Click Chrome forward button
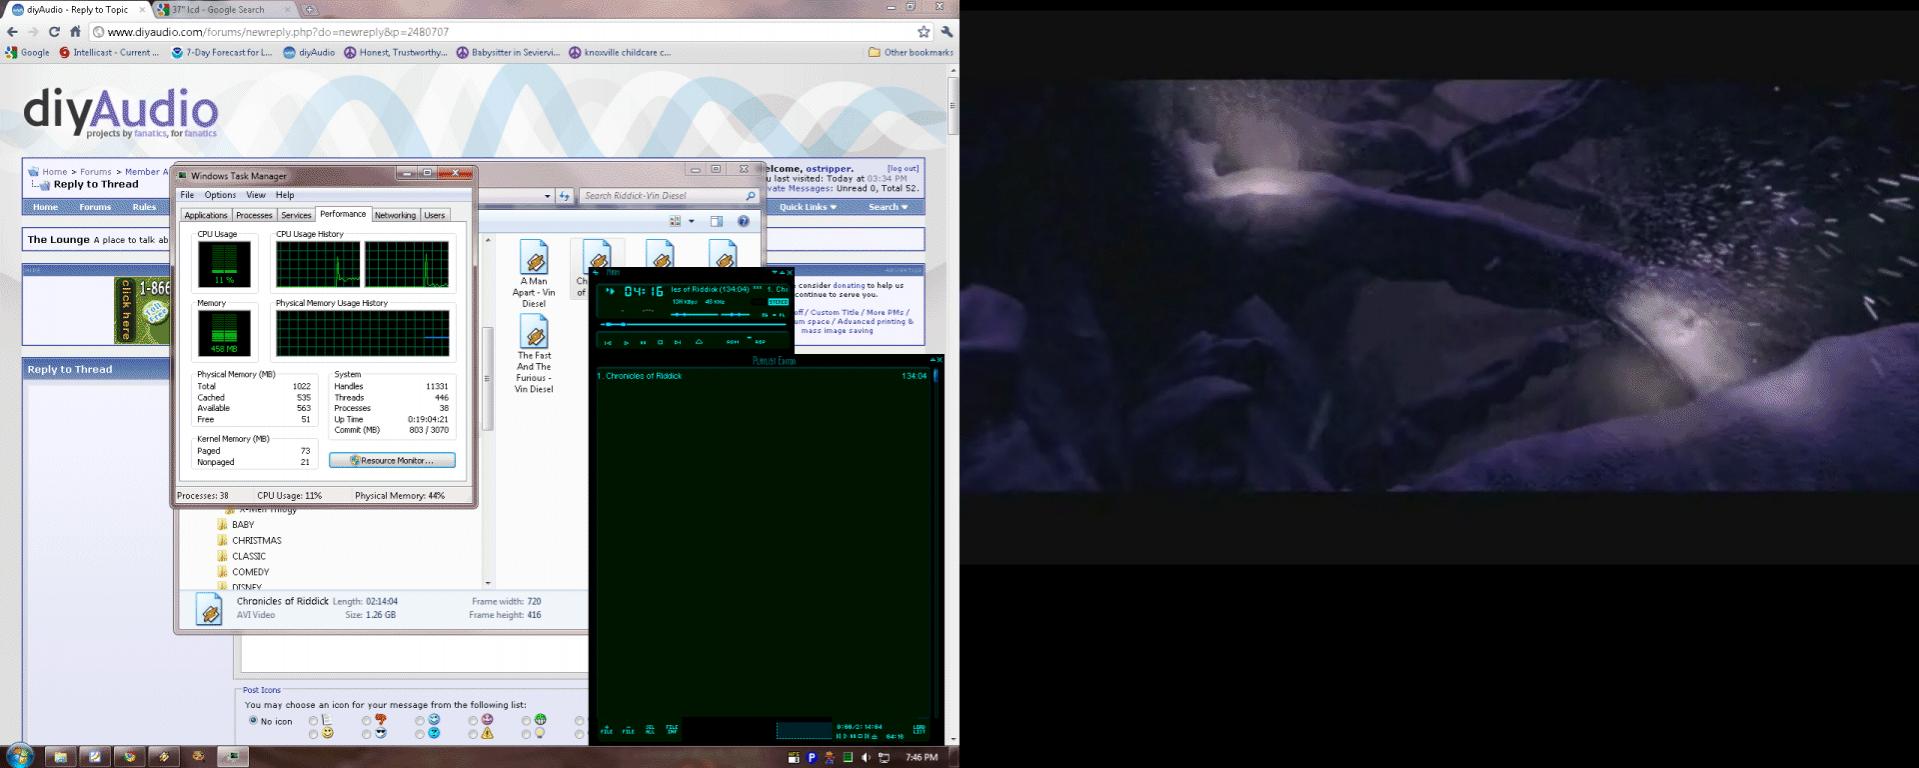The width and height of the screenshot is (1919, 768). (x=33, y=32)
